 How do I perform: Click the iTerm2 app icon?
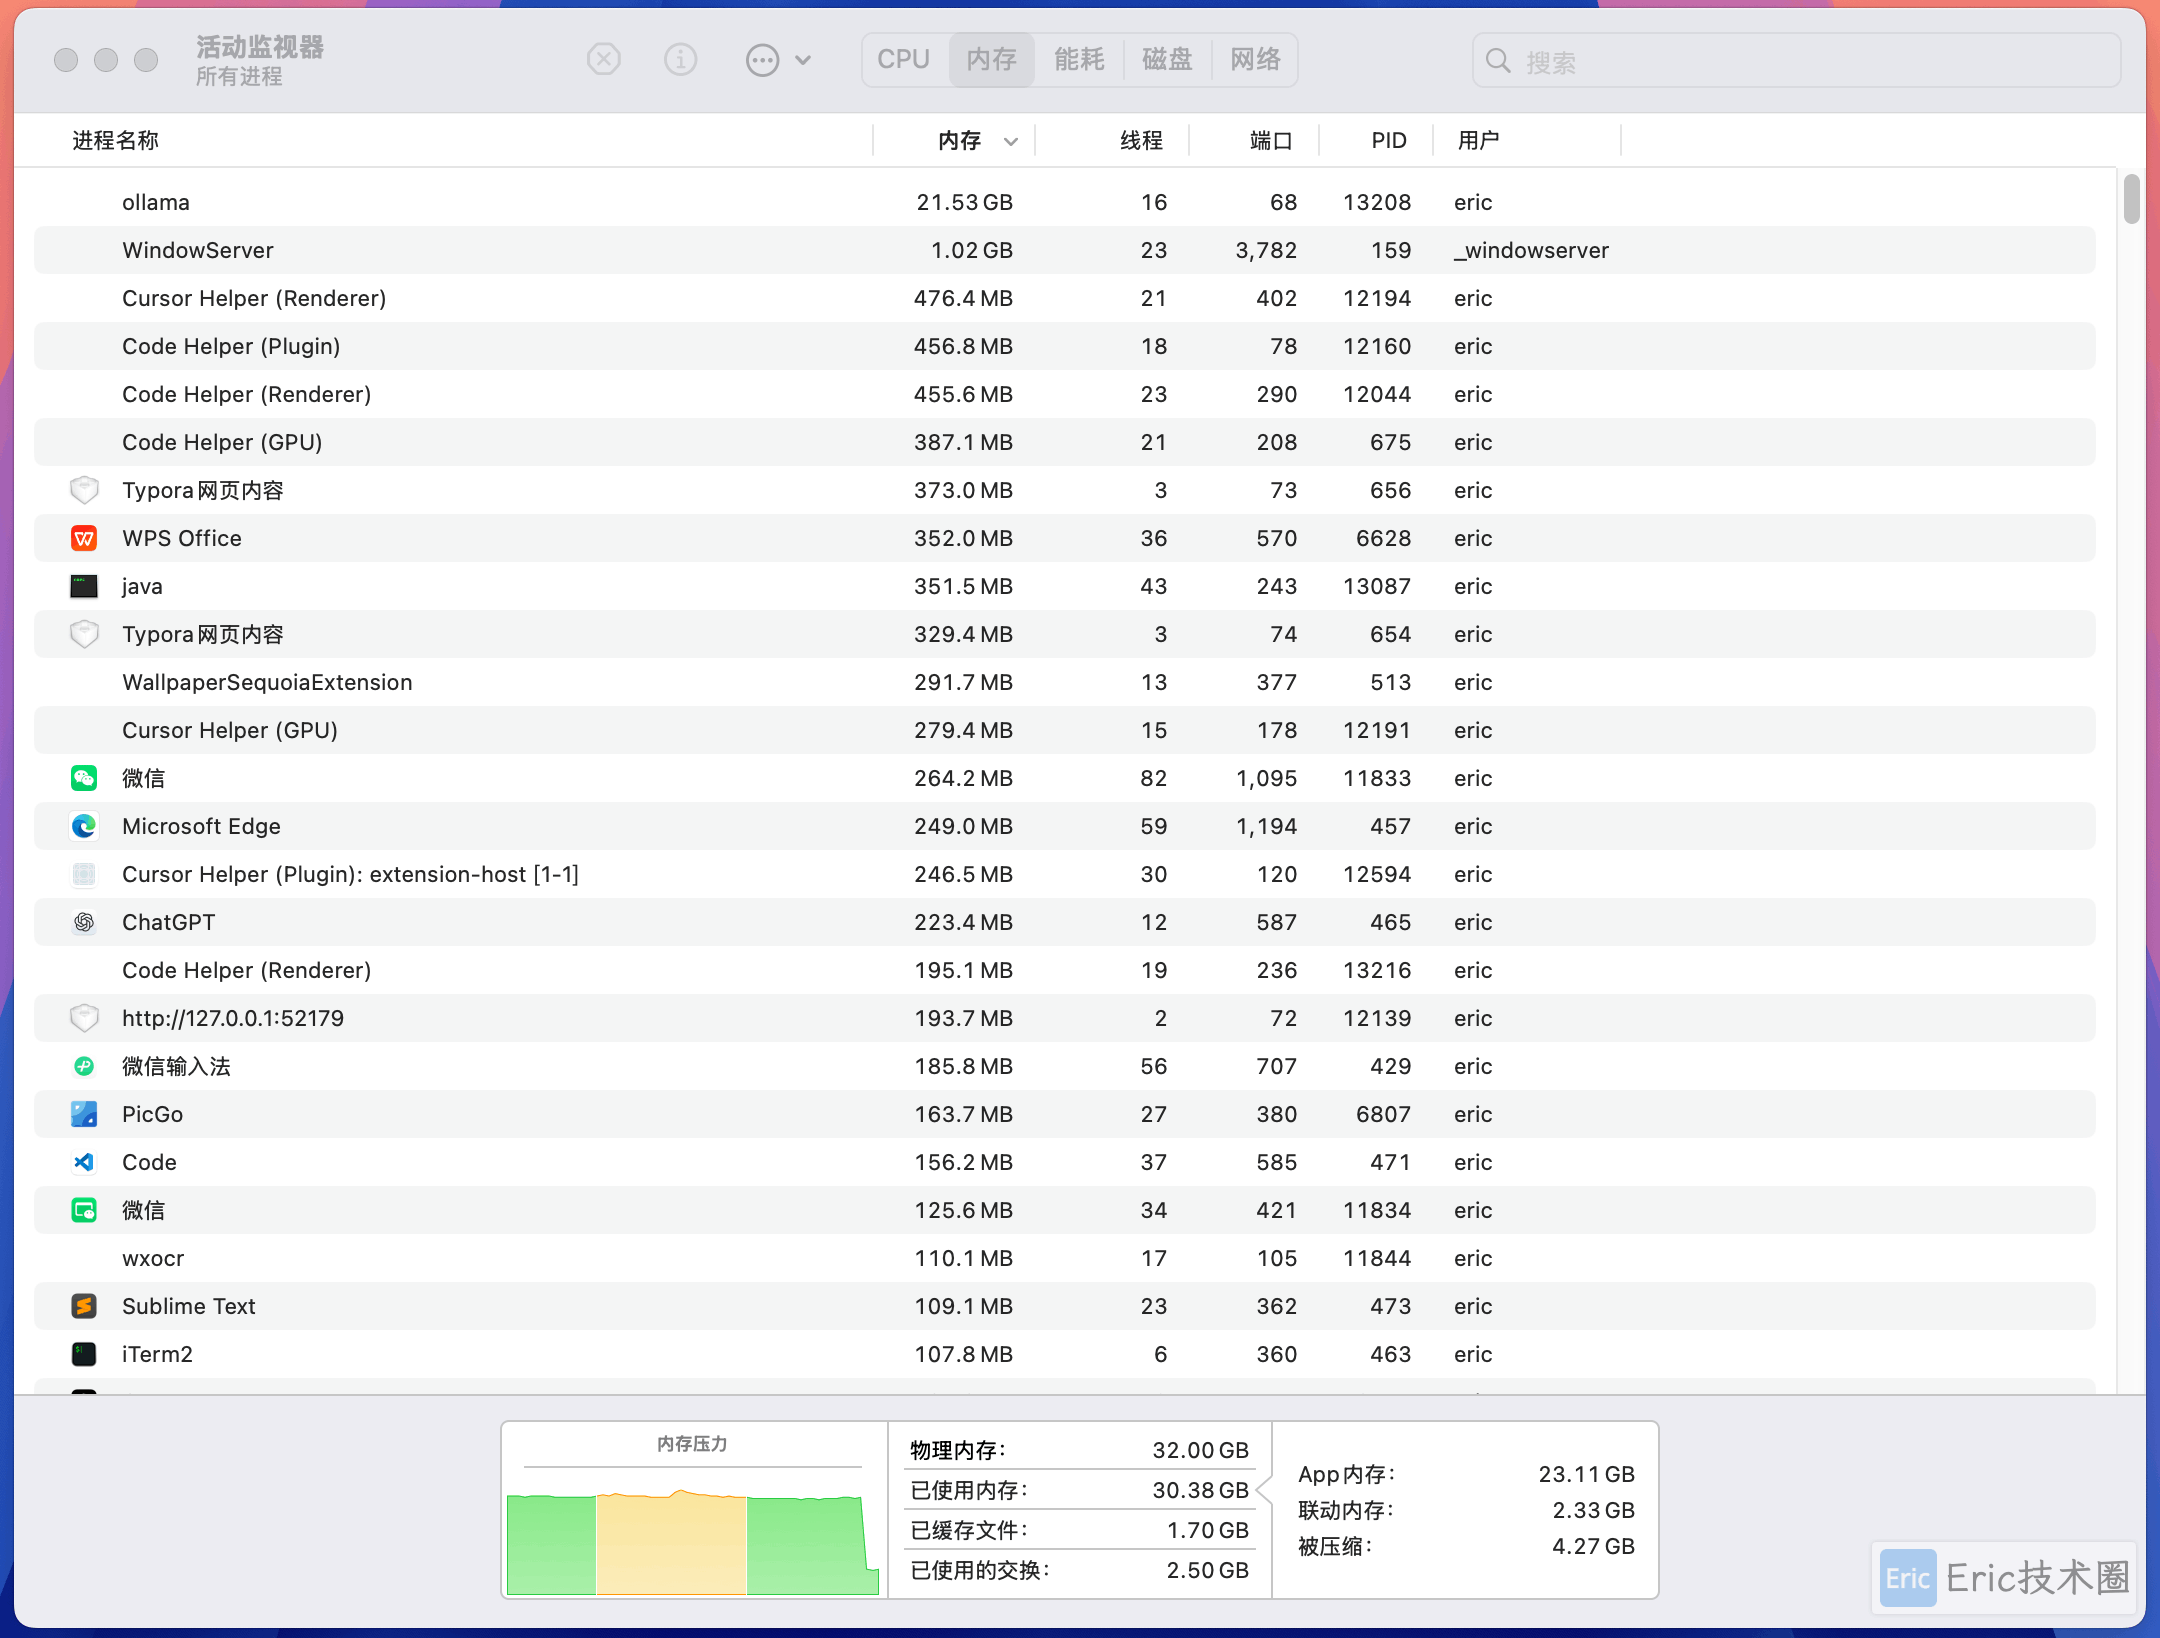click(x=84, y=1354)
